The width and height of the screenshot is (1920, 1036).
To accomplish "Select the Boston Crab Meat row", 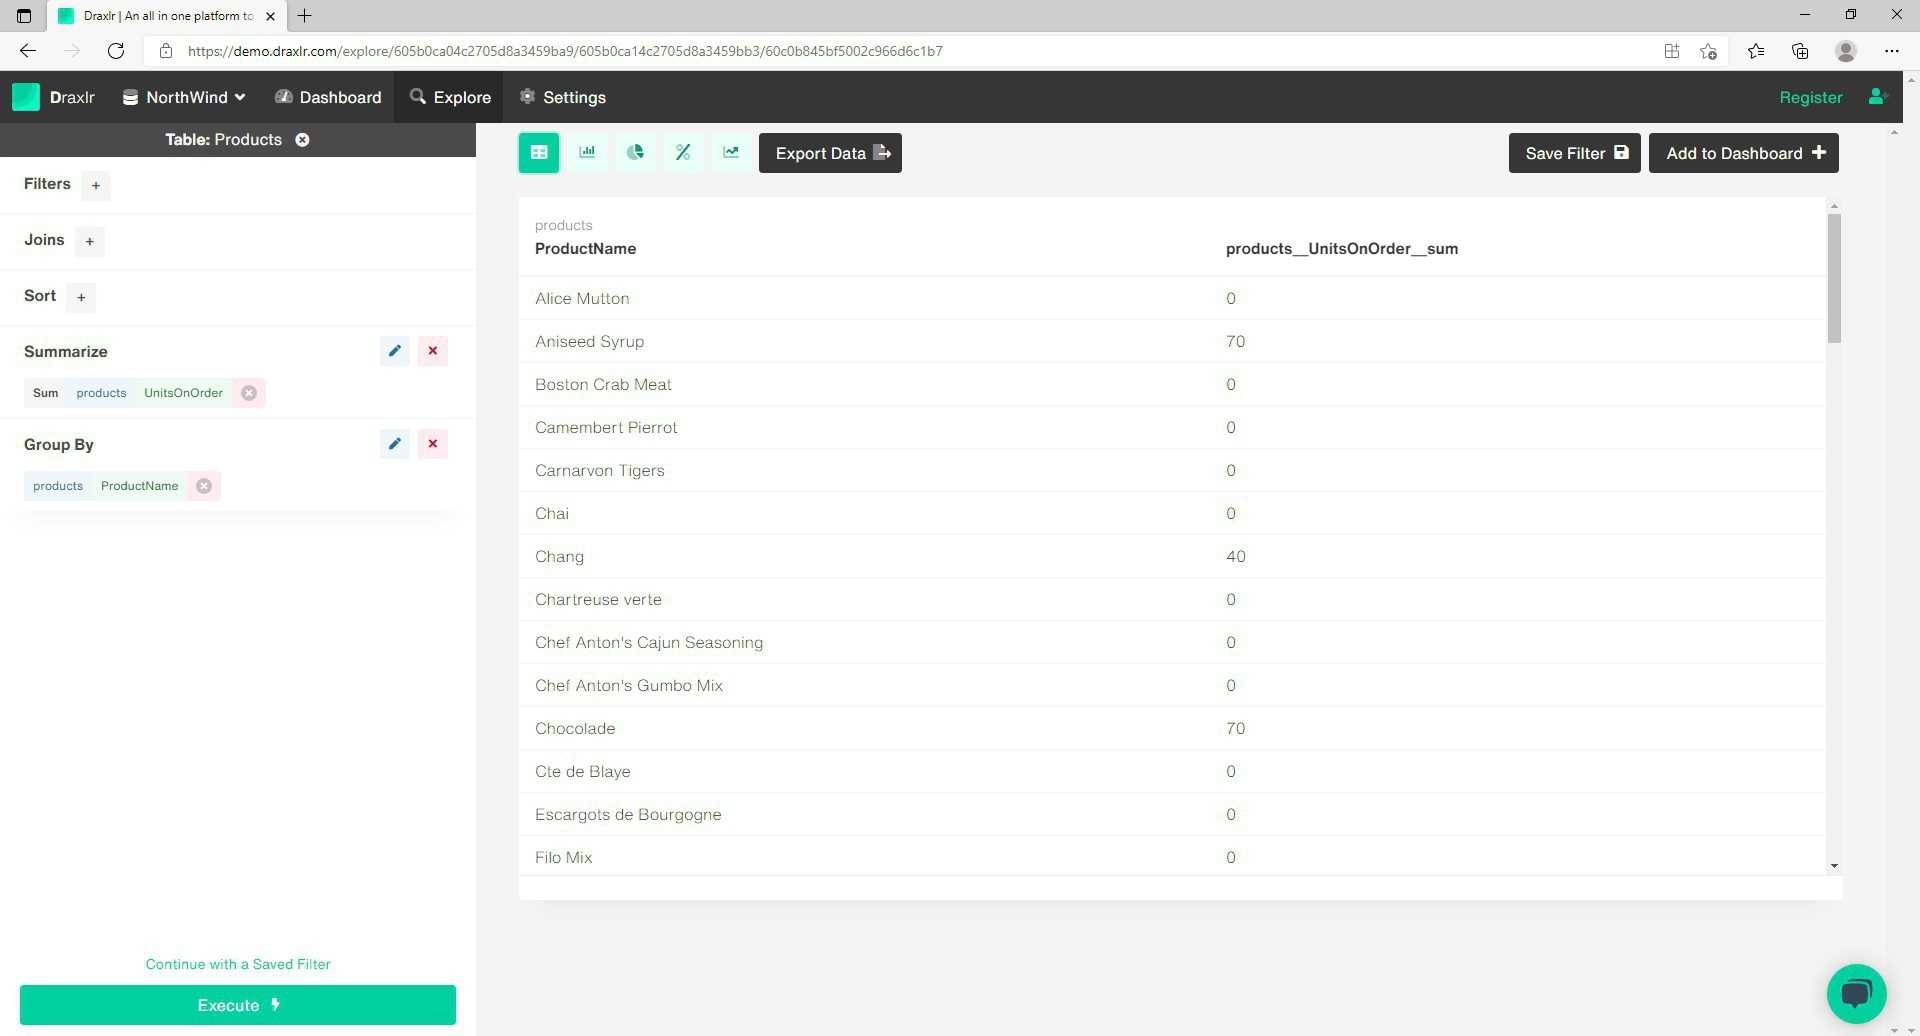I will pos(1172,384).
